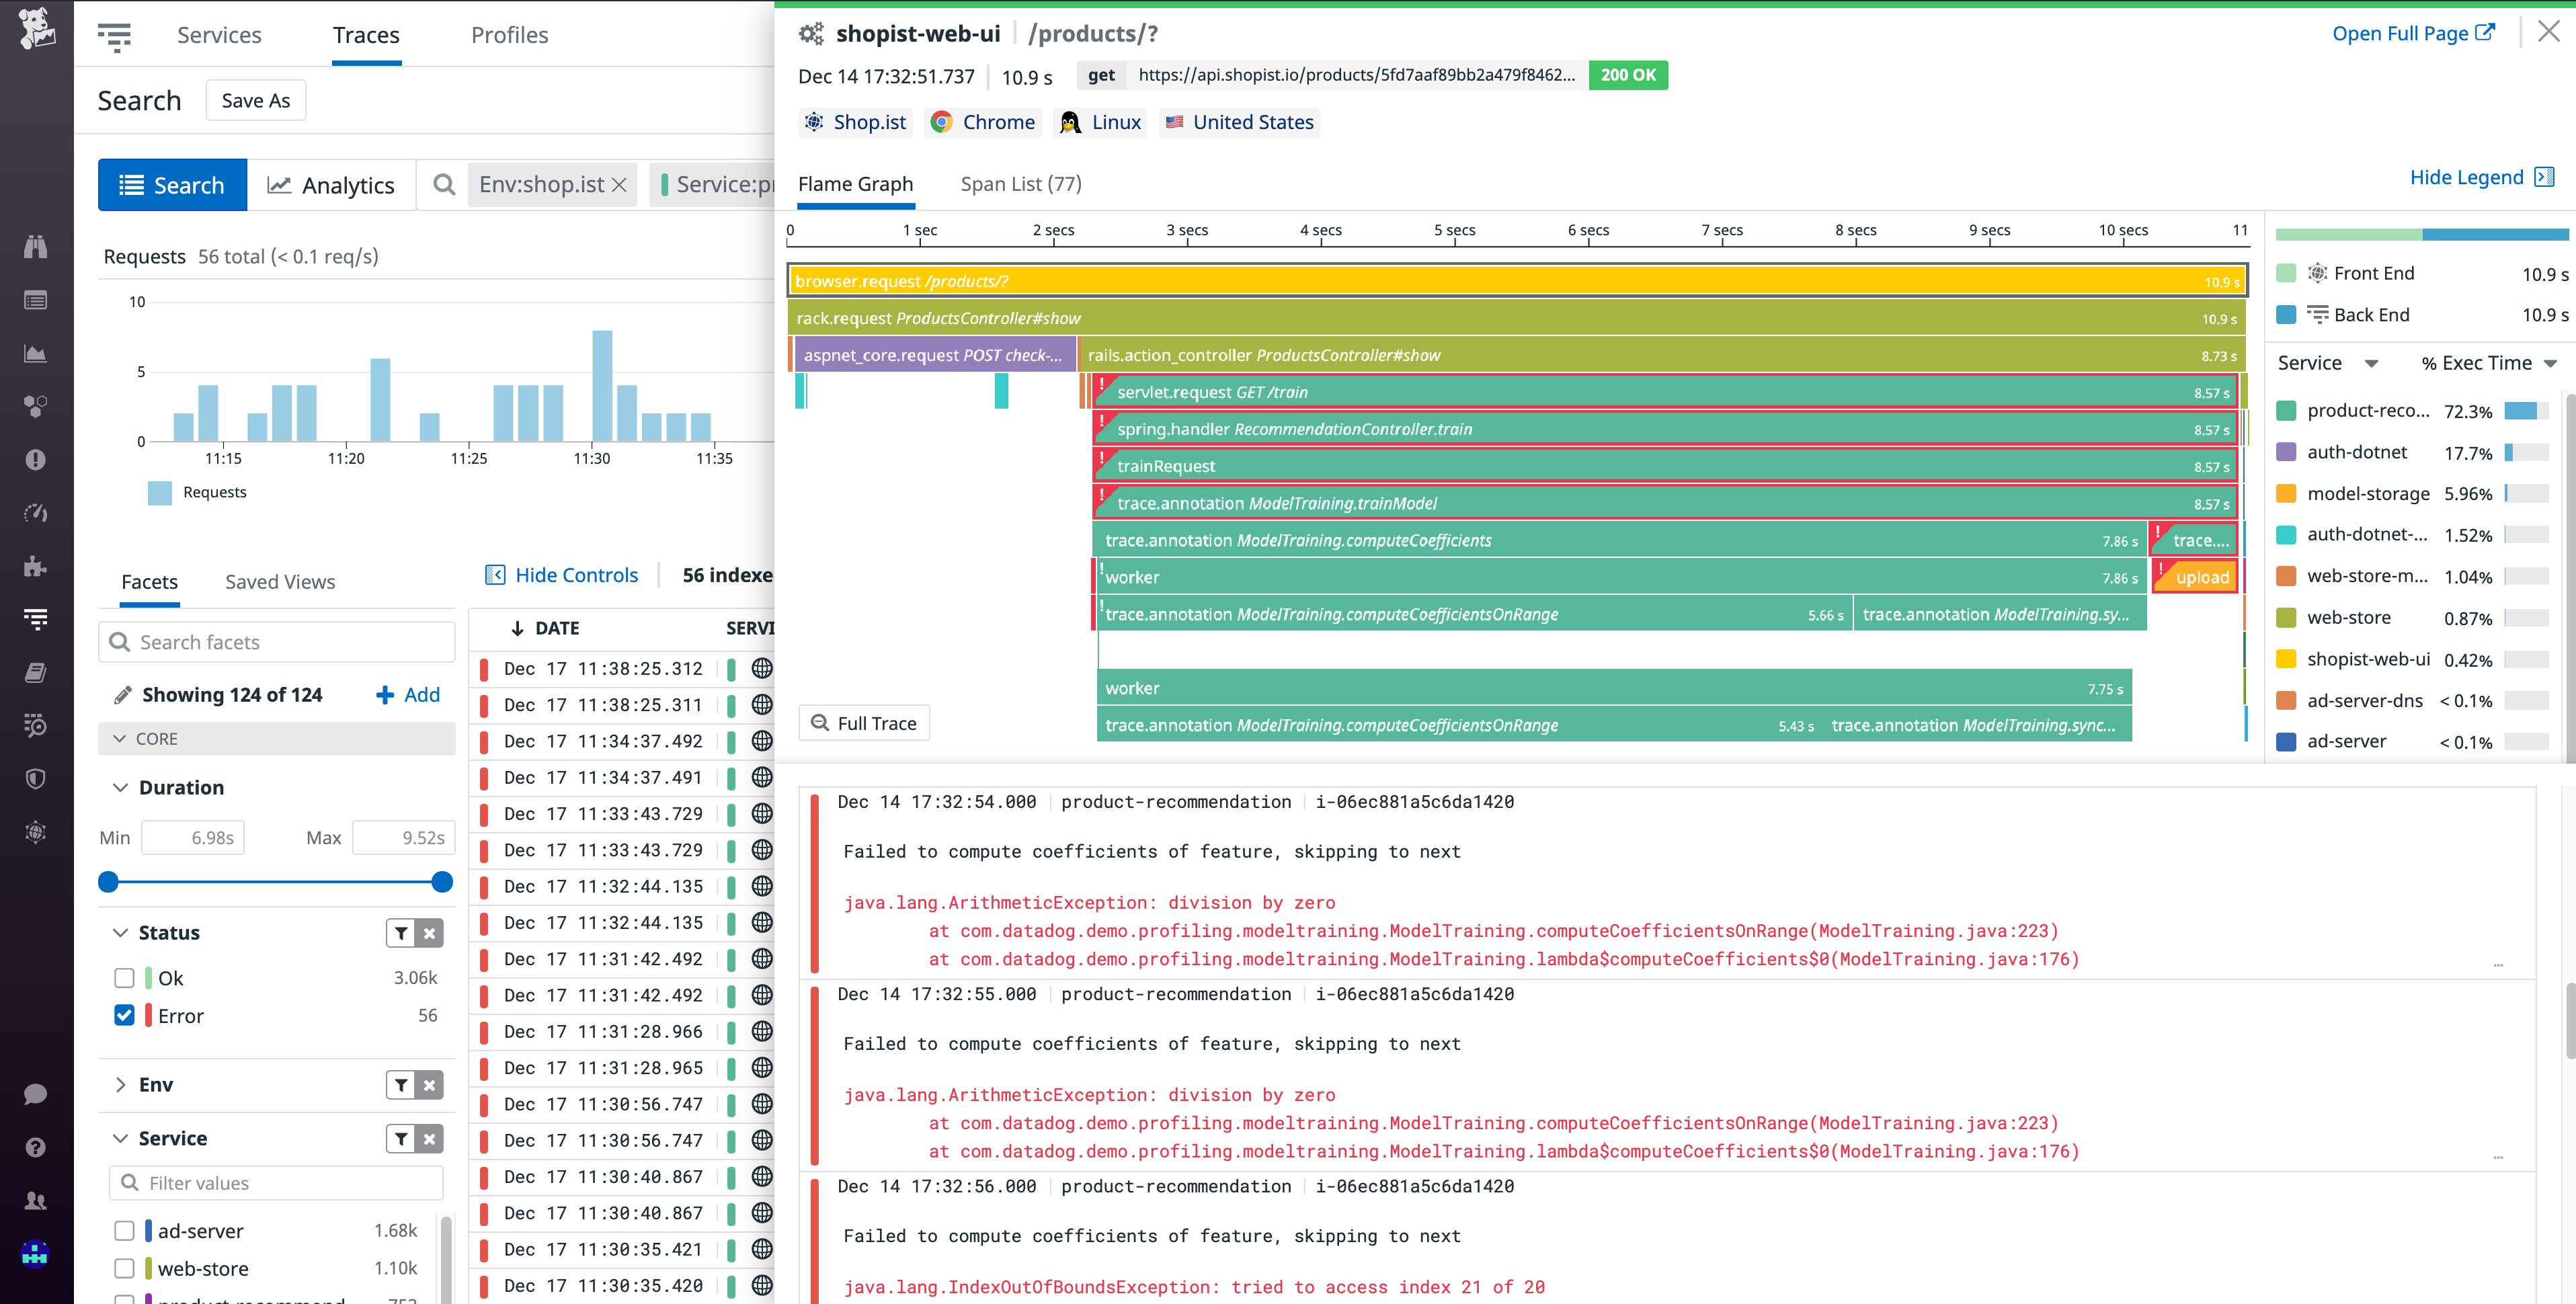Expand the Env facet section

pyautogui.click(x=120, y=1084)
